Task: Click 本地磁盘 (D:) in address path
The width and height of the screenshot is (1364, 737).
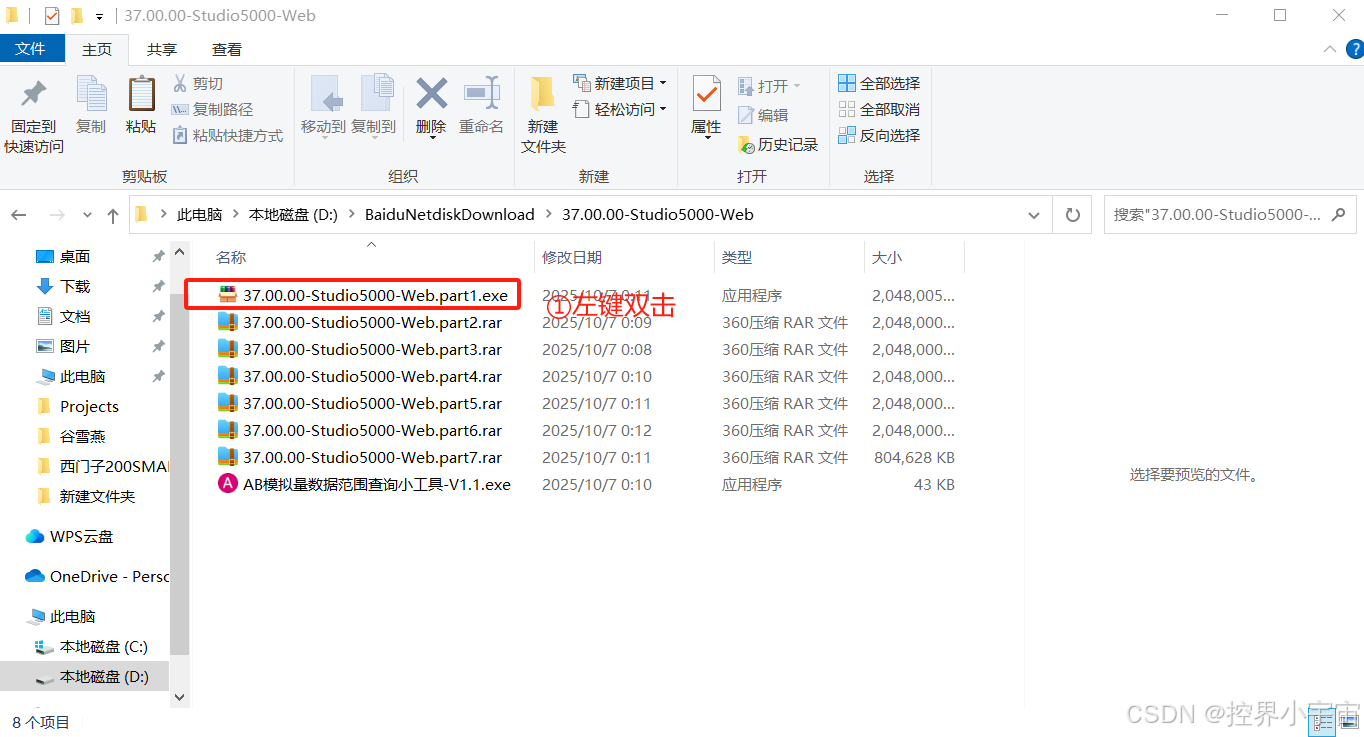Action: coord(294,215)
